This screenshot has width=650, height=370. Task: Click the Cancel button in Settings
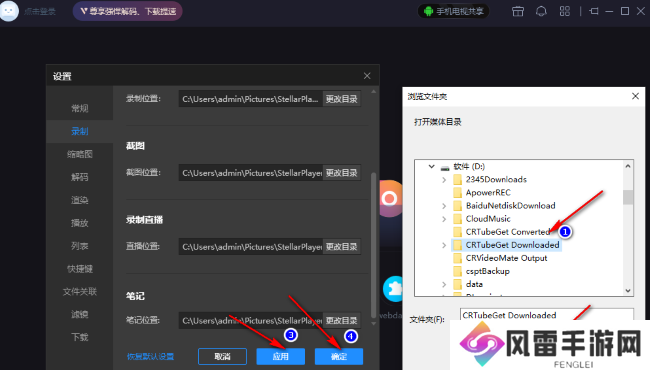tap(223, 356)
